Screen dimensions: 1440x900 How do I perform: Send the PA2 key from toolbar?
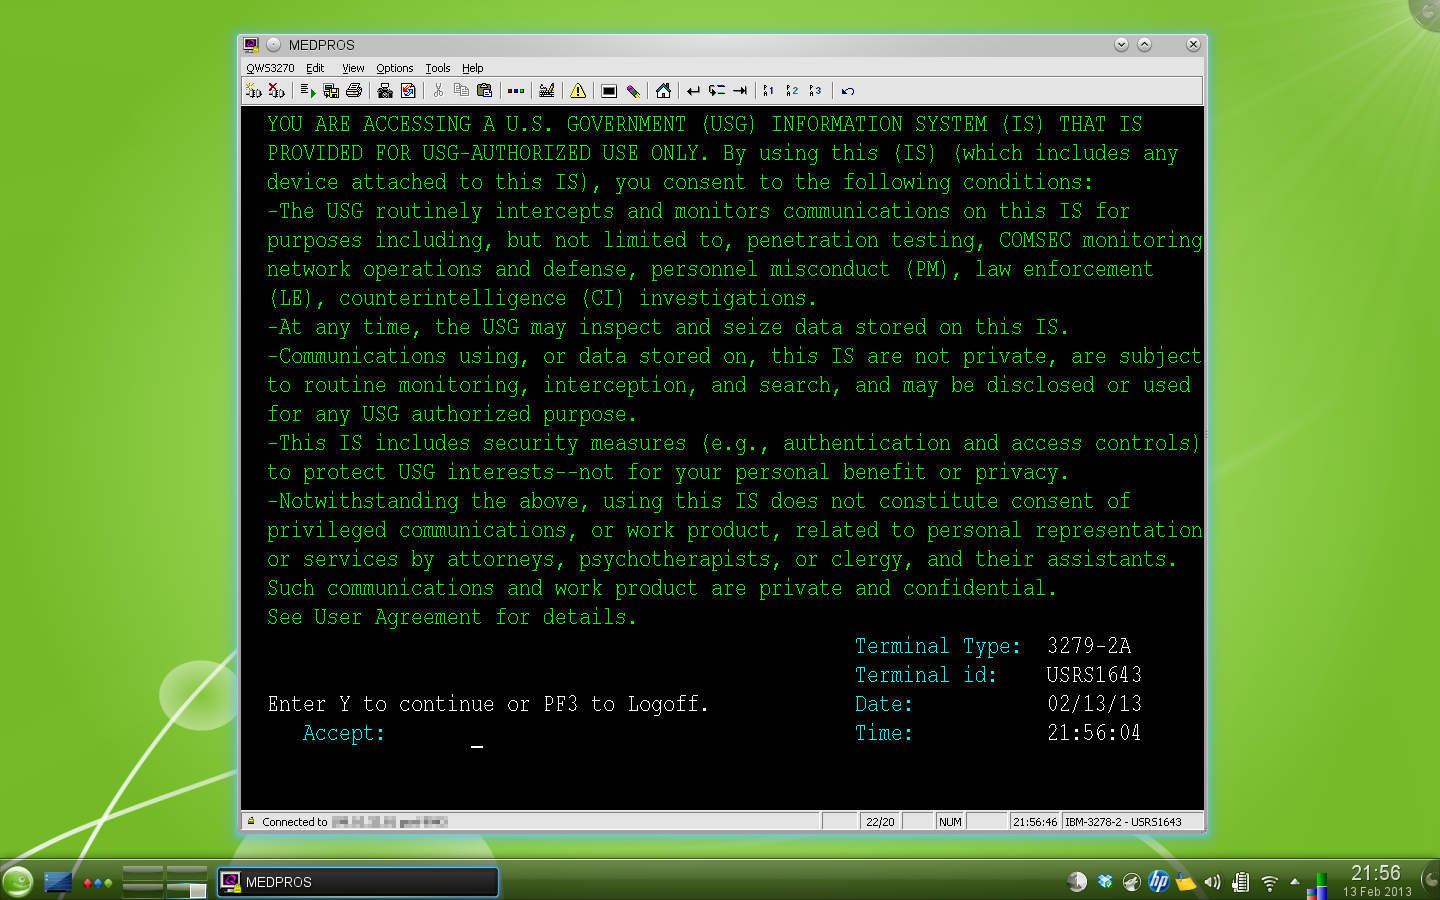tap(792, 91)
